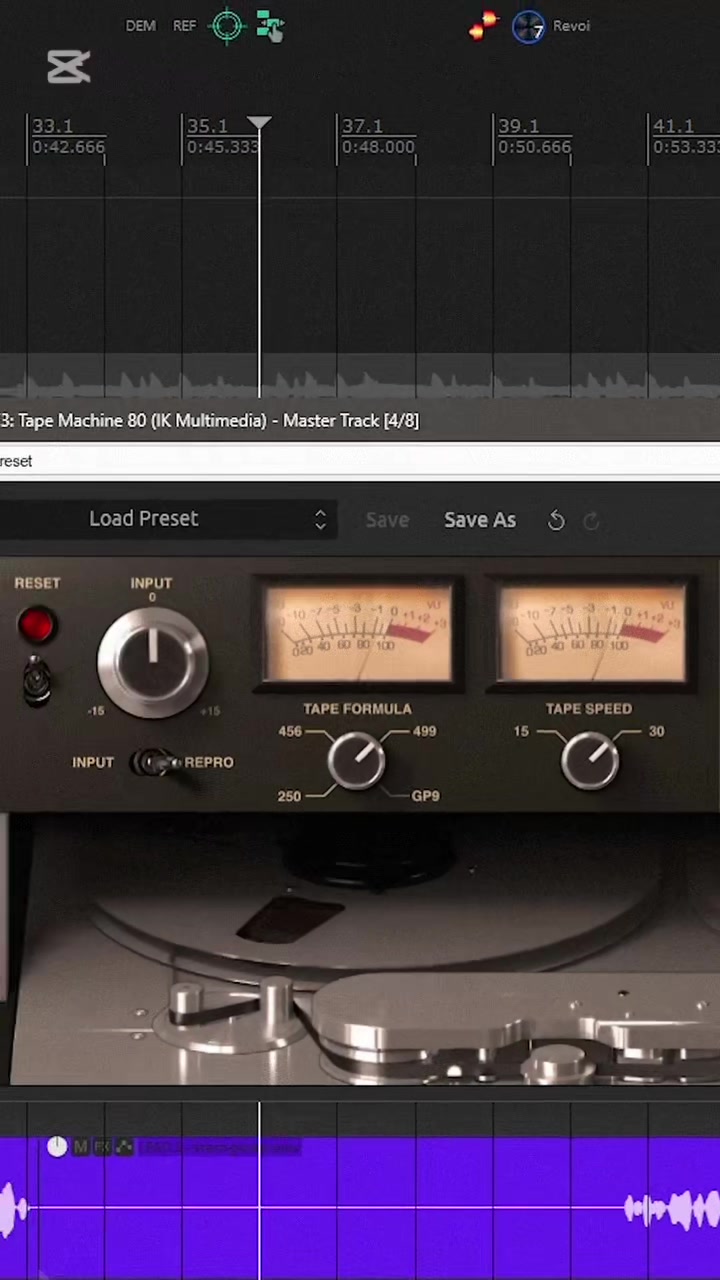Click the orange flame-like icon
The height and width of the screenshot is (1280, 720).
point(484,26)
